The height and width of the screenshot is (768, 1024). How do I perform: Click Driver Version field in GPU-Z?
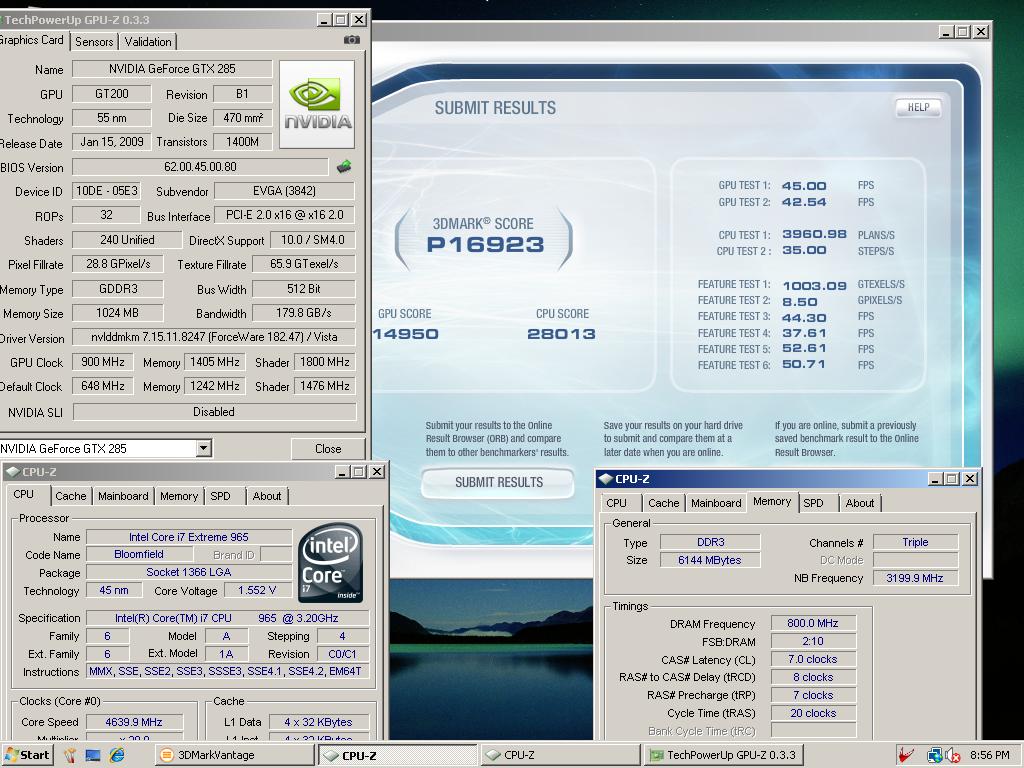click(x=214, y=337)
